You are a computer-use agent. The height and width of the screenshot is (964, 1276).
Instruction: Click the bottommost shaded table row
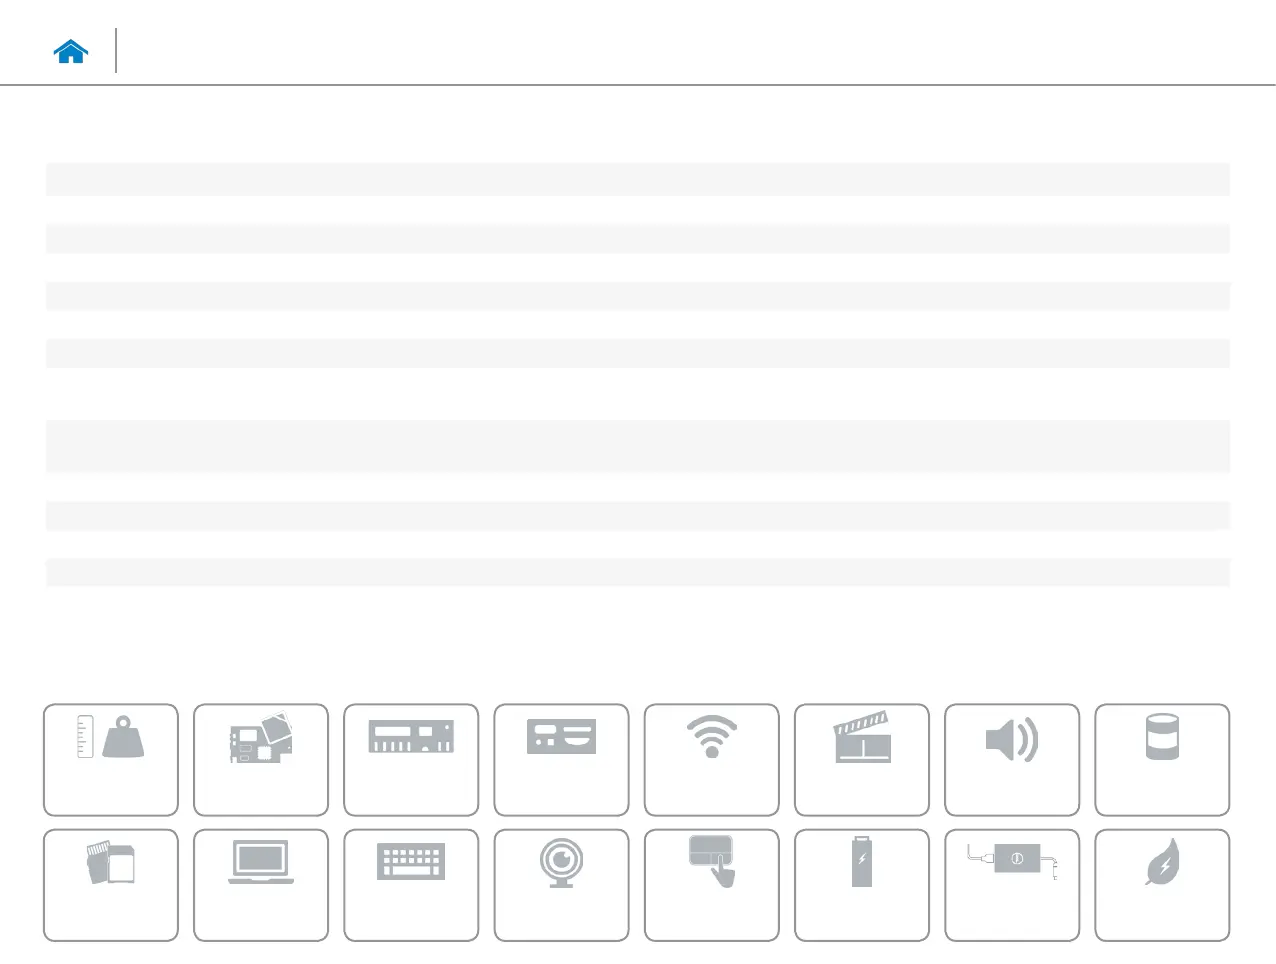[637, 573]
